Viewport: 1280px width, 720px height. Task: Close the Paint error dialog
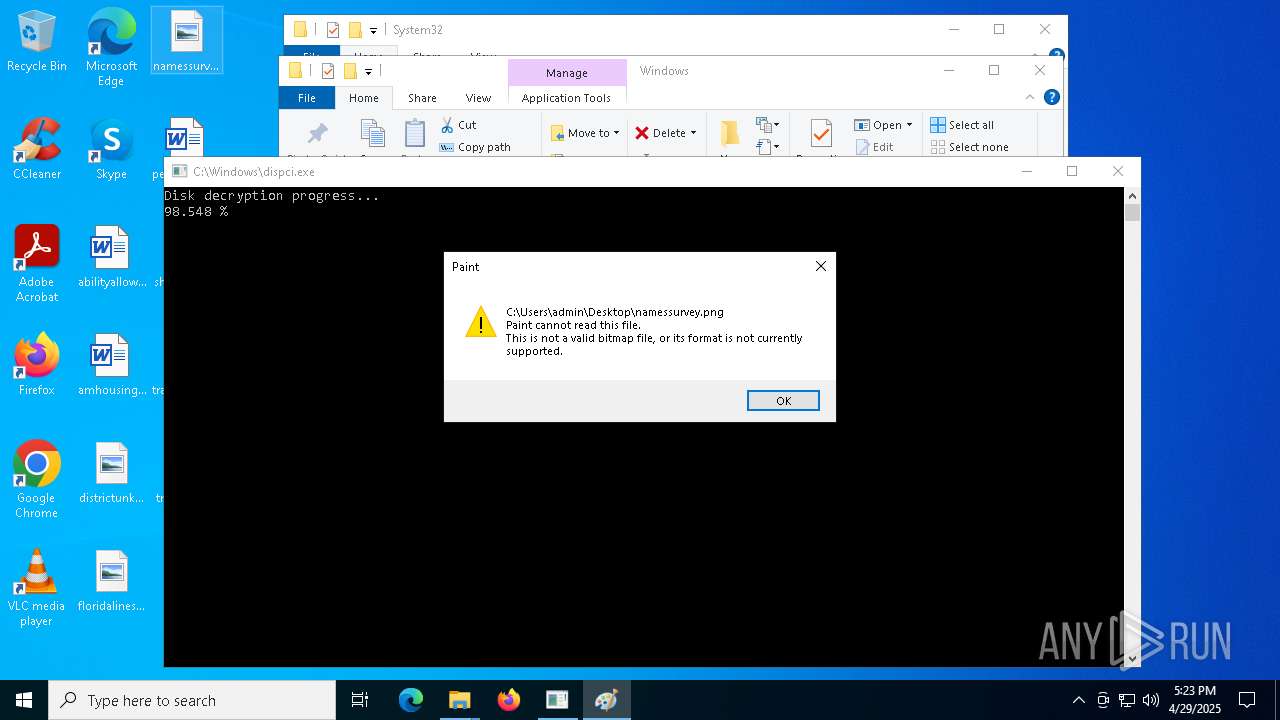[821, 266]
